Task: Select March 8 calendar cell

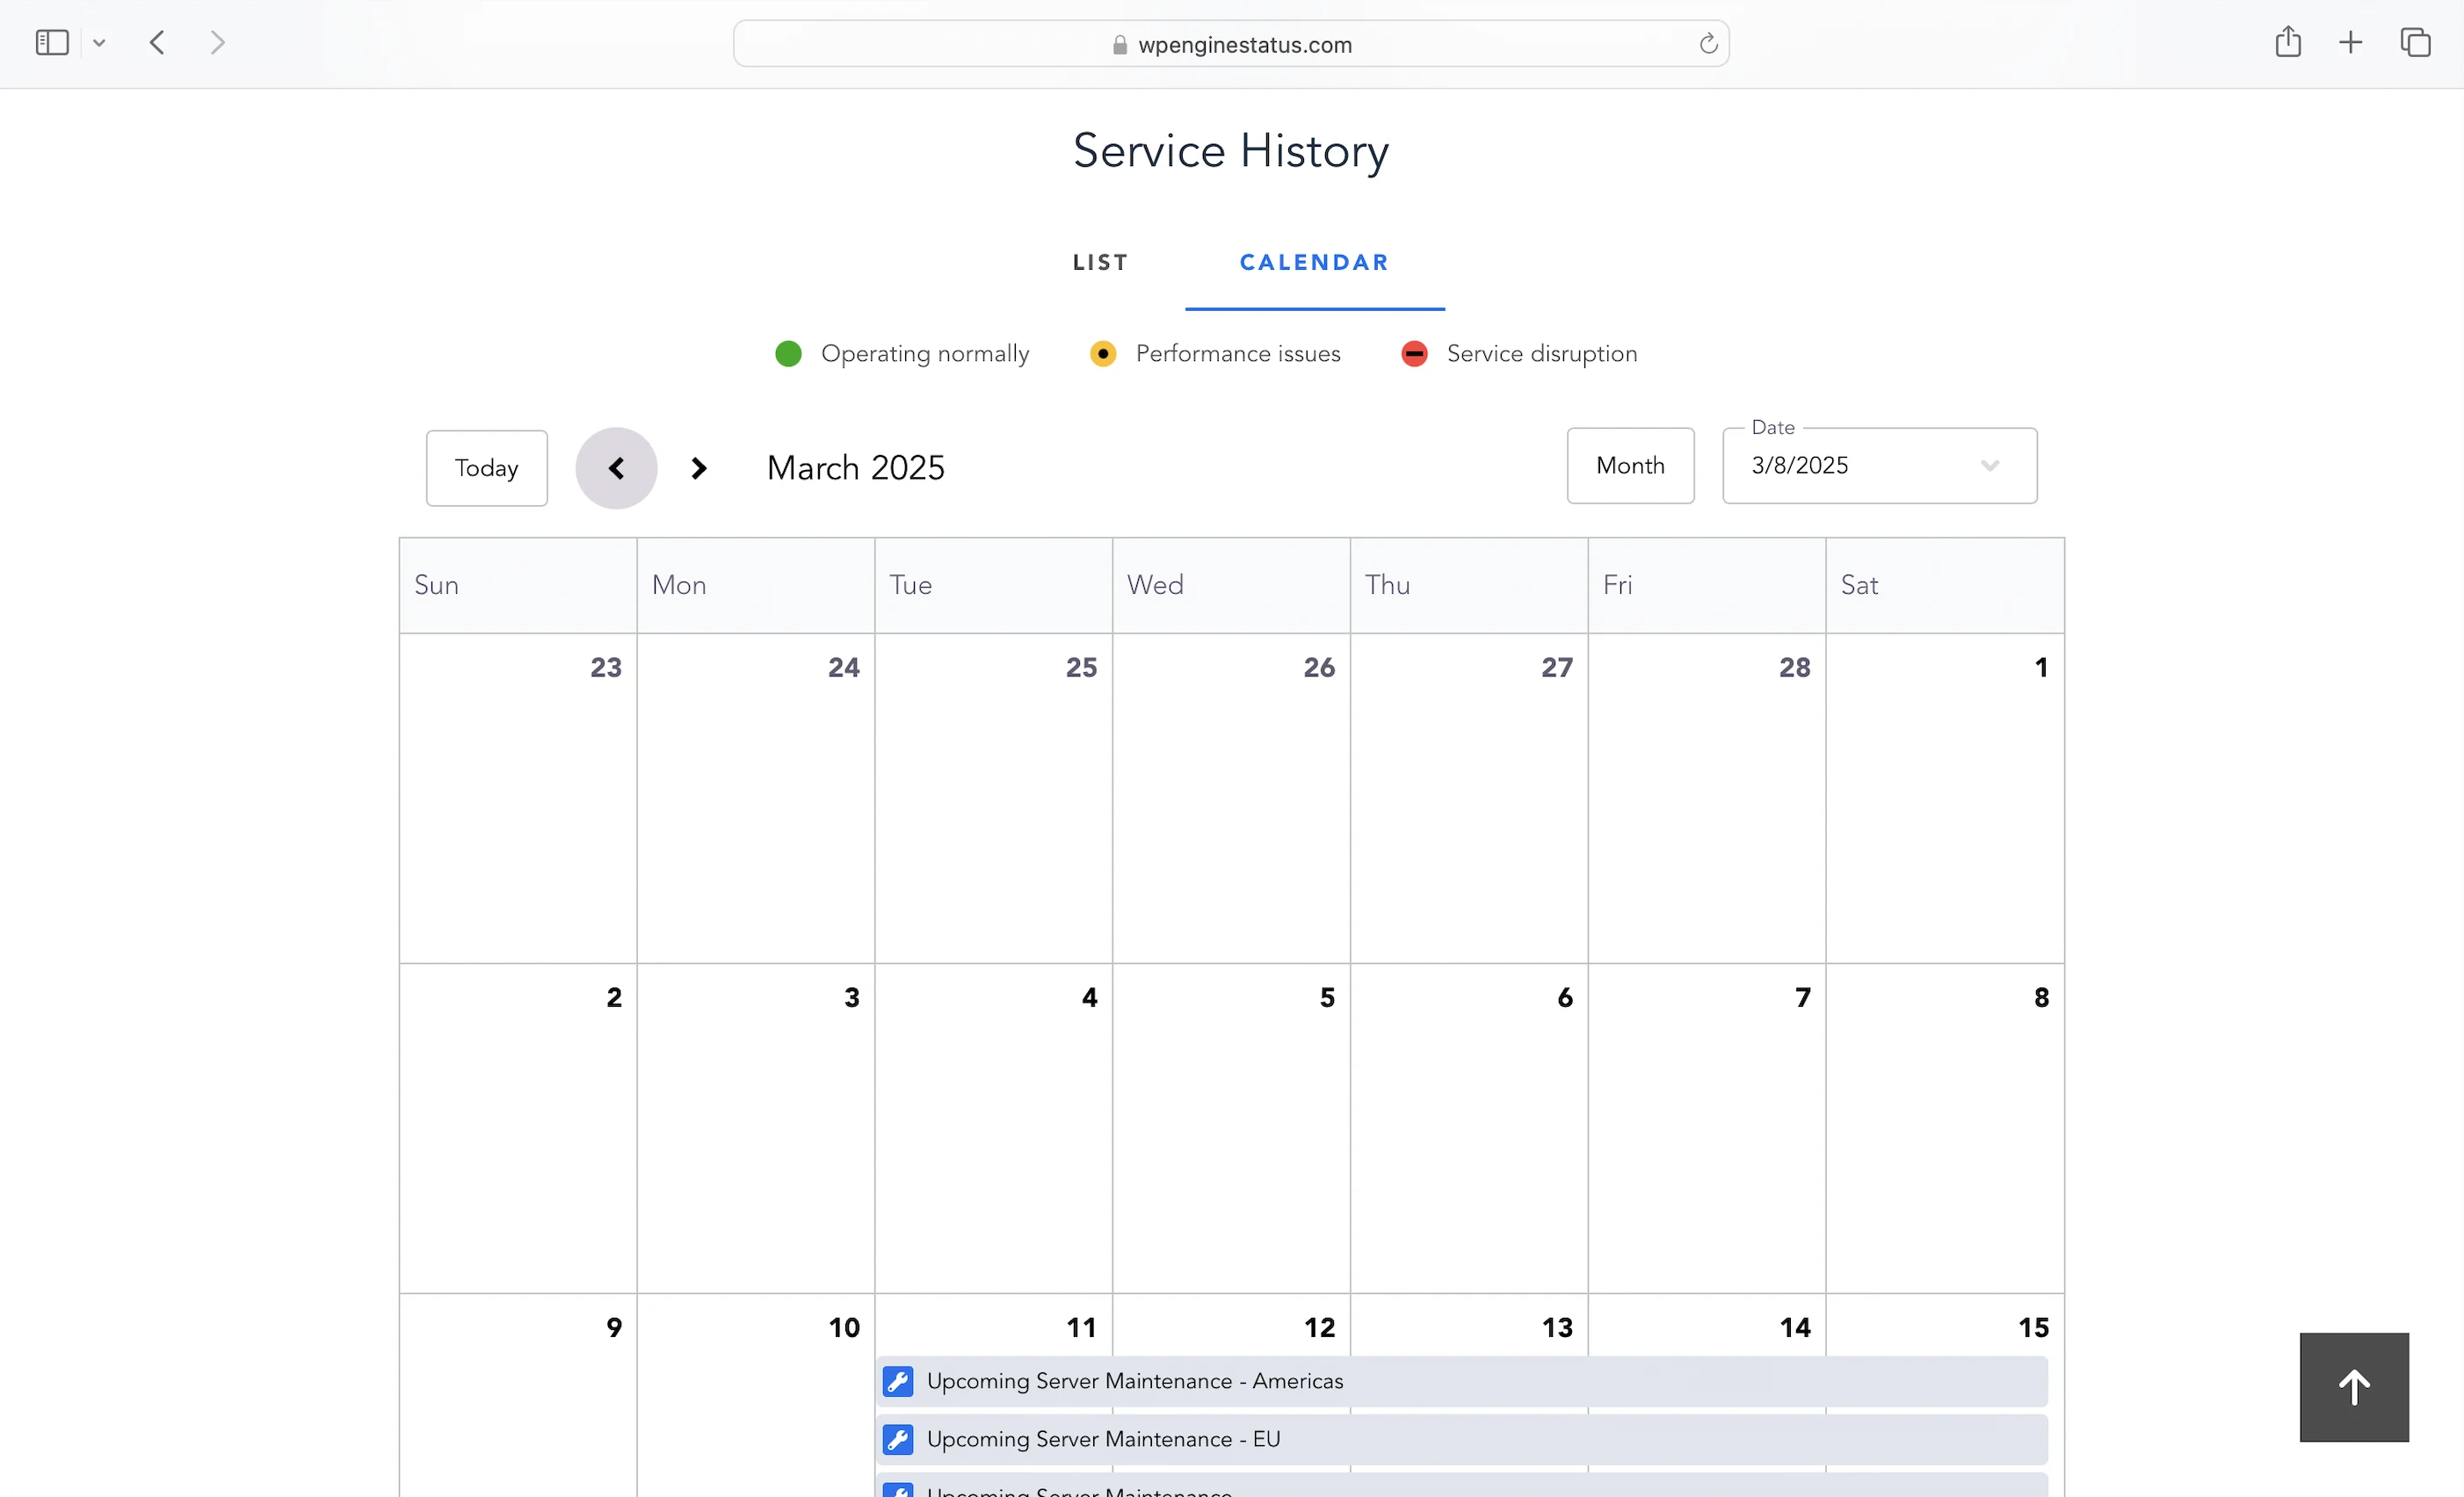Action: point(1944,1130)
